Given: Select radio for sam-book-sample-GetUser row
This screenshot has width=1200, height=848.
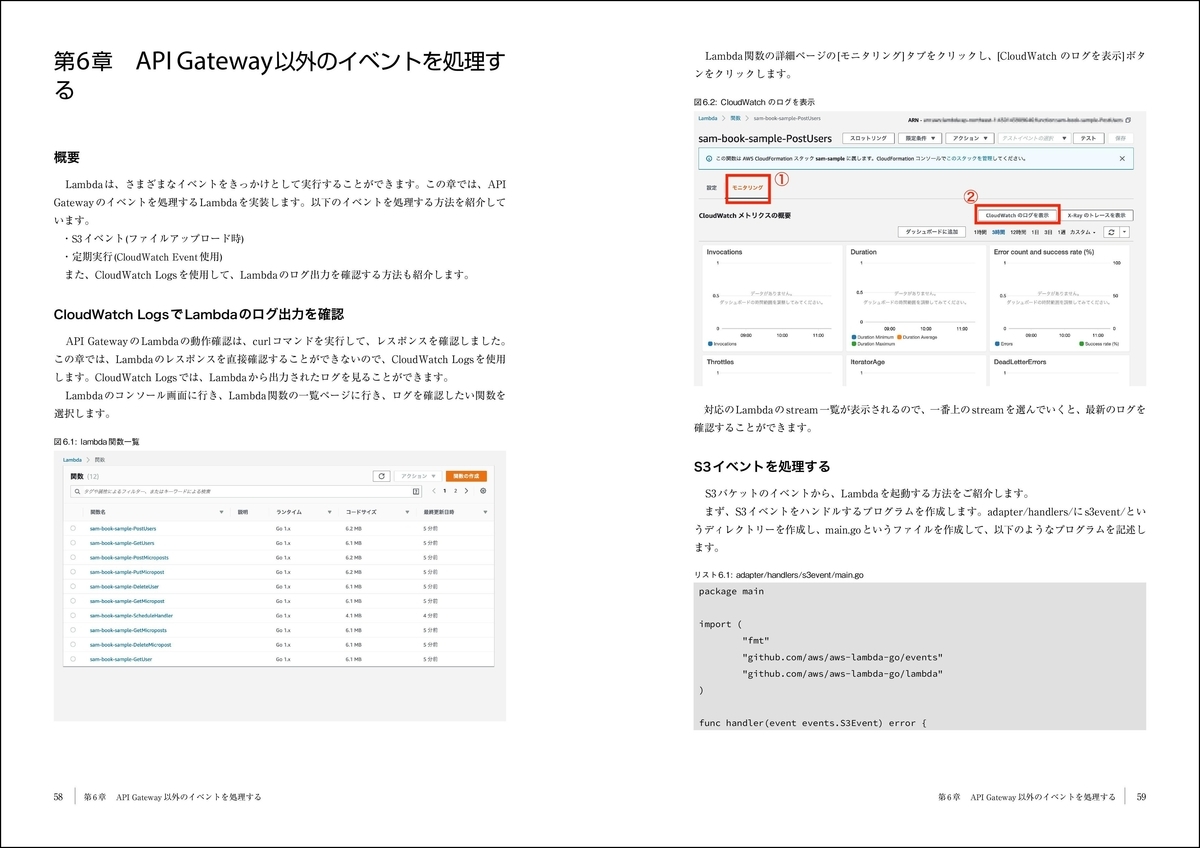Looking at the screenshot, I should pos(73,659).
